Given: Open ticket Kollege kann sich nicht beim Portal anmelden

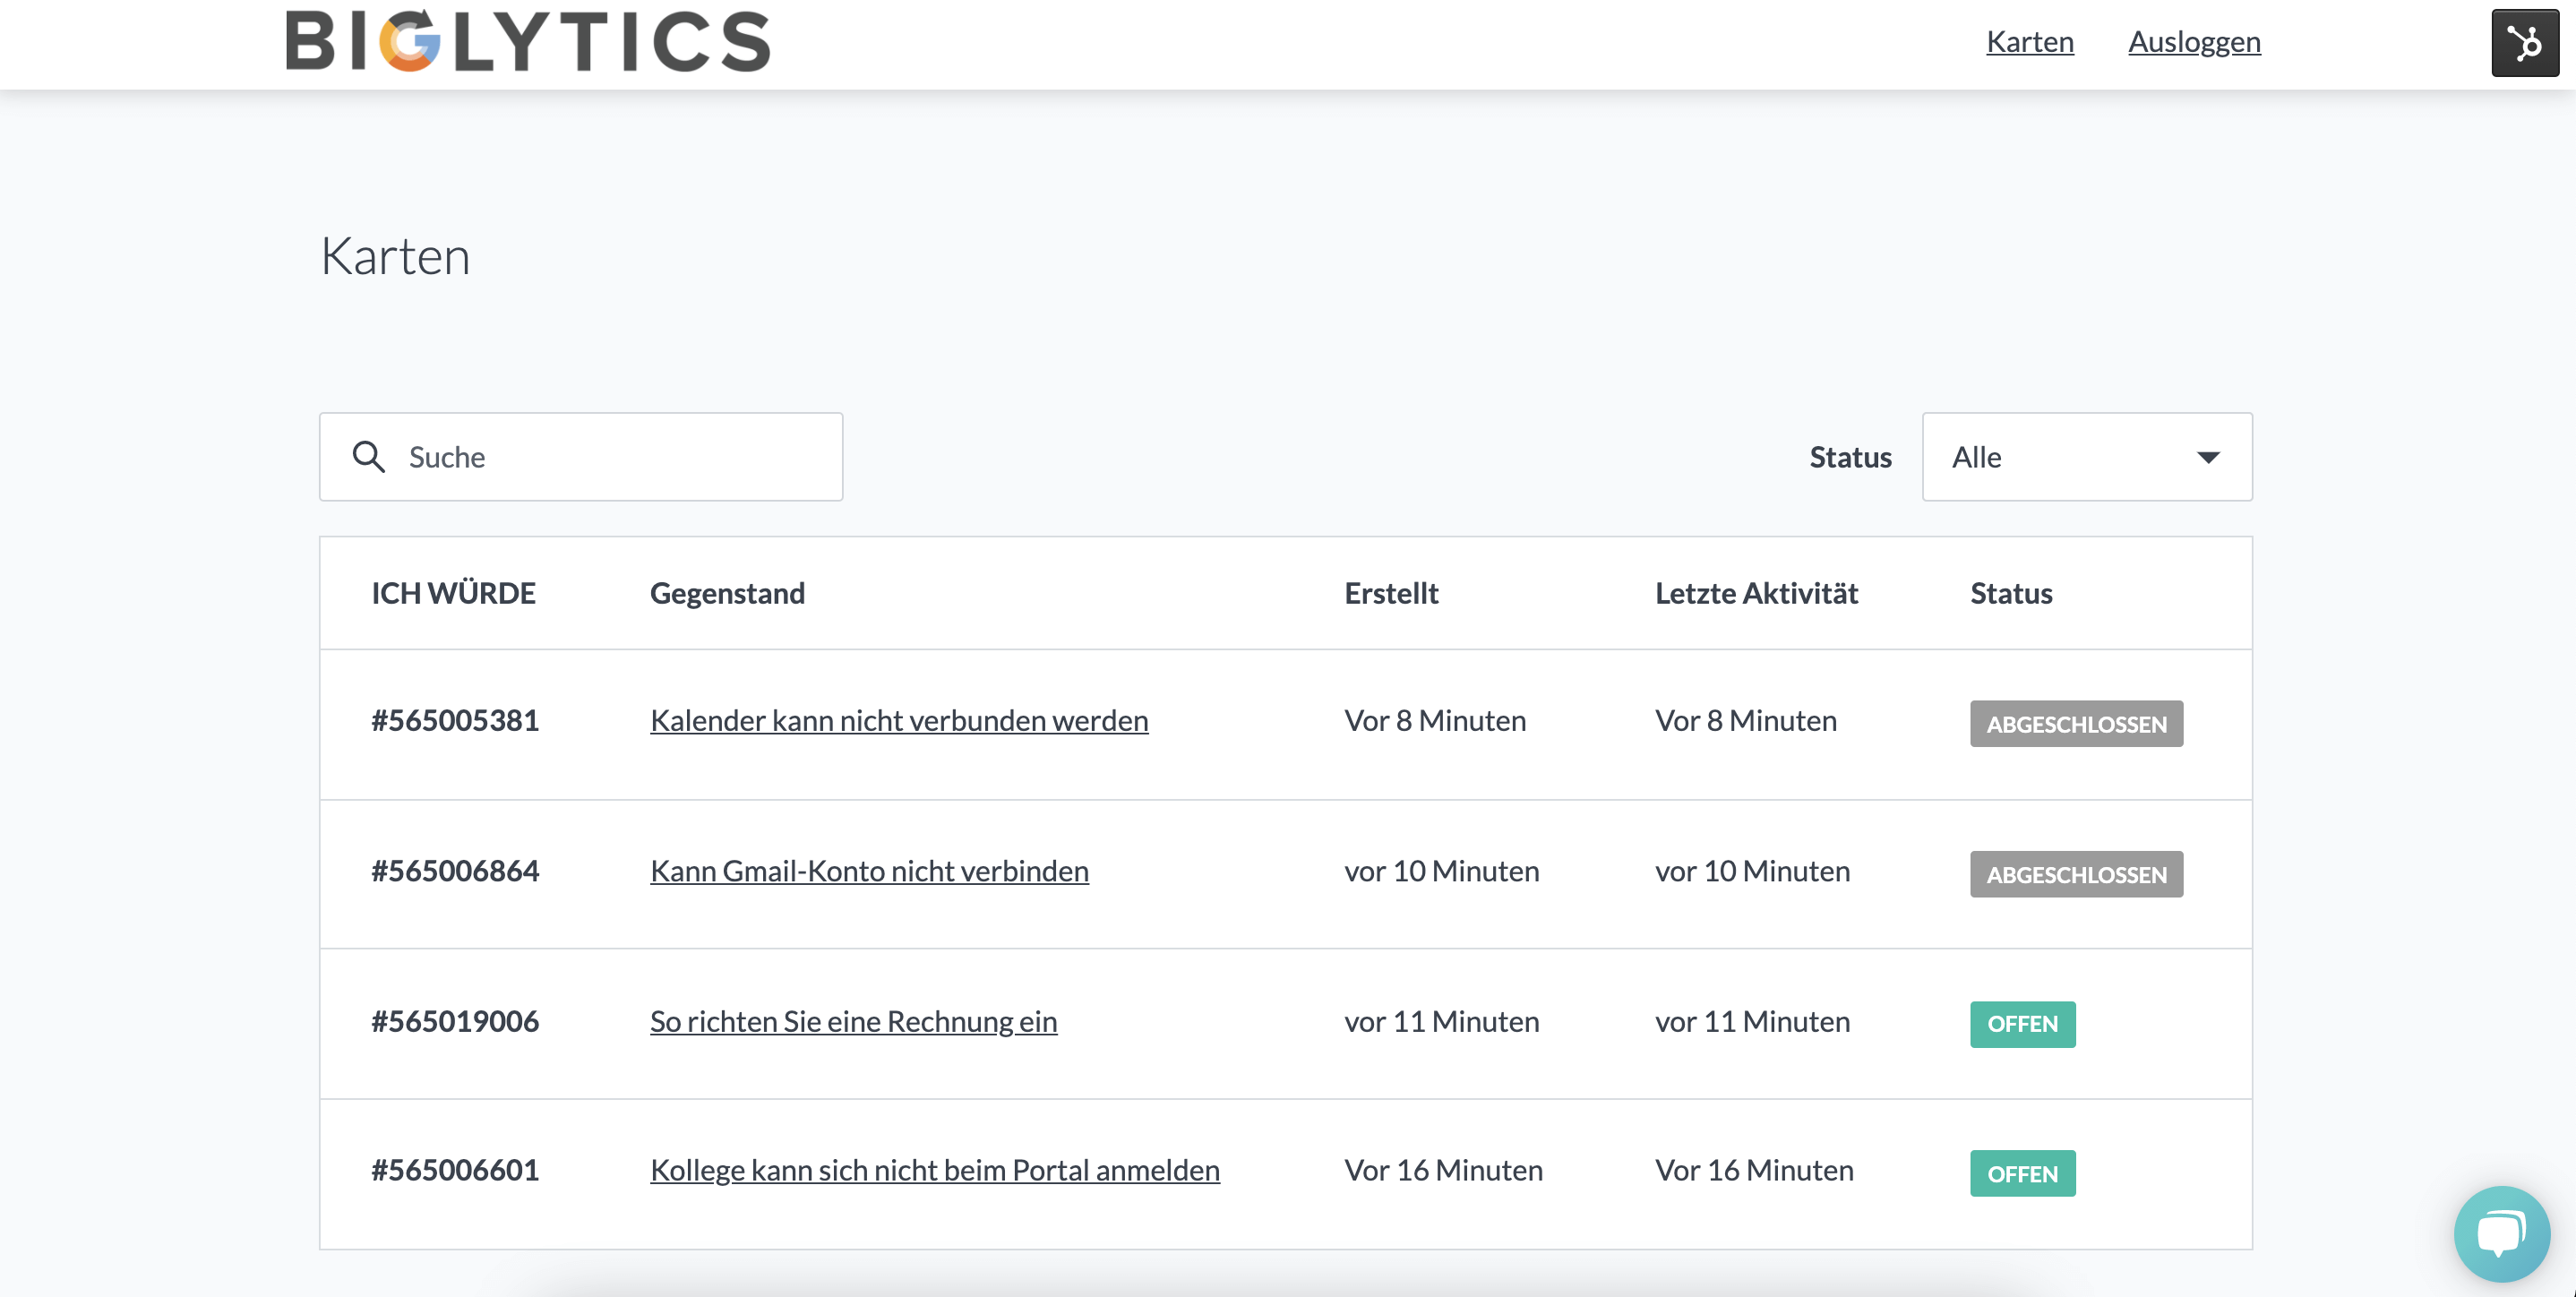Looking at the screenshot, I should pos(934,1171).
